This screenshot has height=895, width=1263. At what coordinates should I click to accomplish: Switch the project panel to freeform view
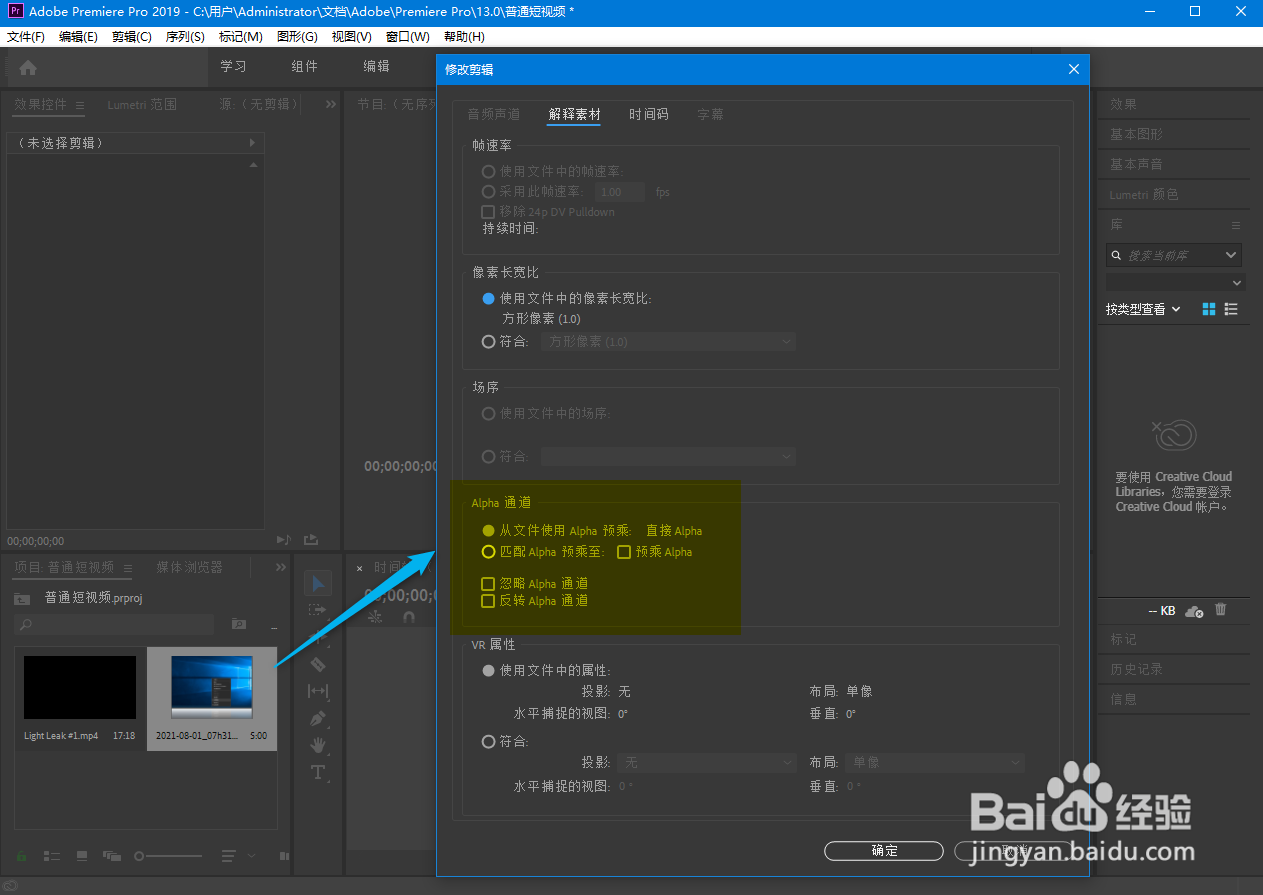click(x=111, y=856)
